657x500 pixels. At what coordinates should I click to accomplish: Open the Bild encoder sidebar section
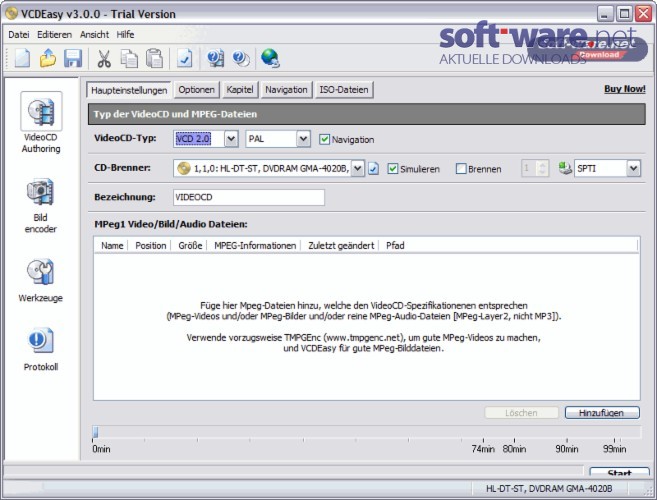click(x=41, y=205)
